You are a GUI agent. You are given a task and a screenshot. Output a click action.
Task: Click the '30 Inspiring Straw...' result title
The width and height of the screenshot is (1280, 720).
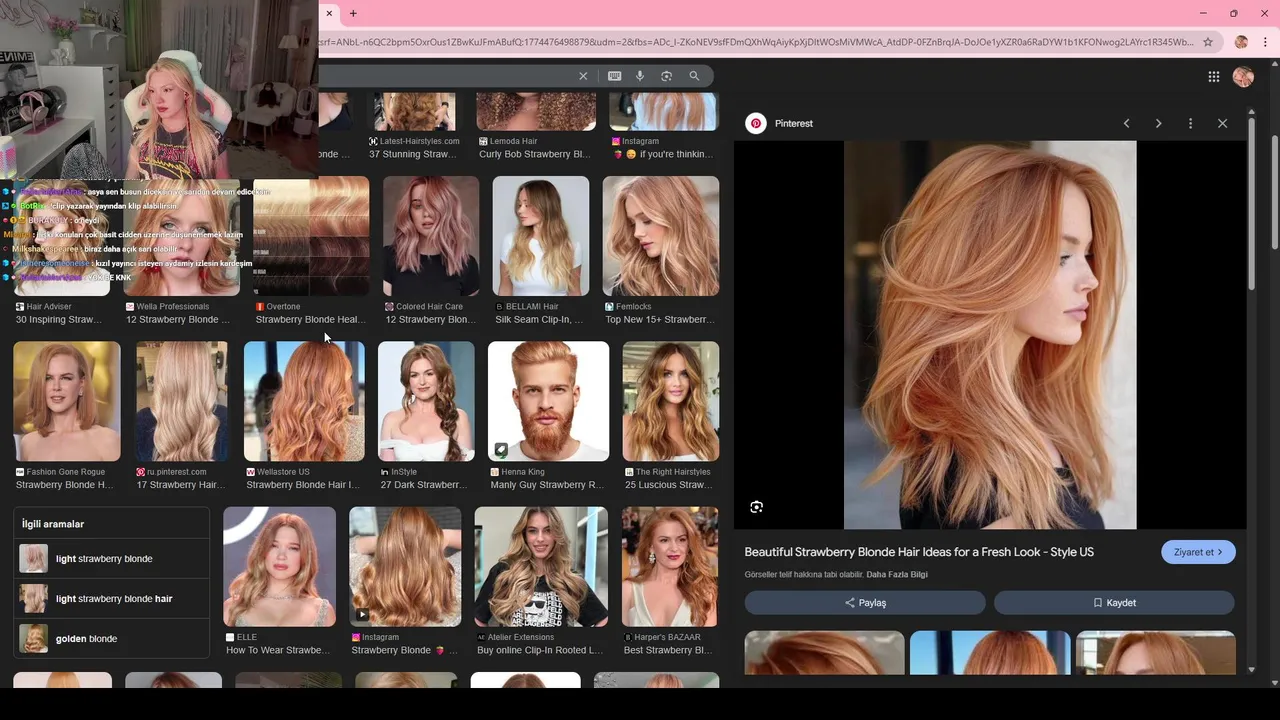(59, 320)
